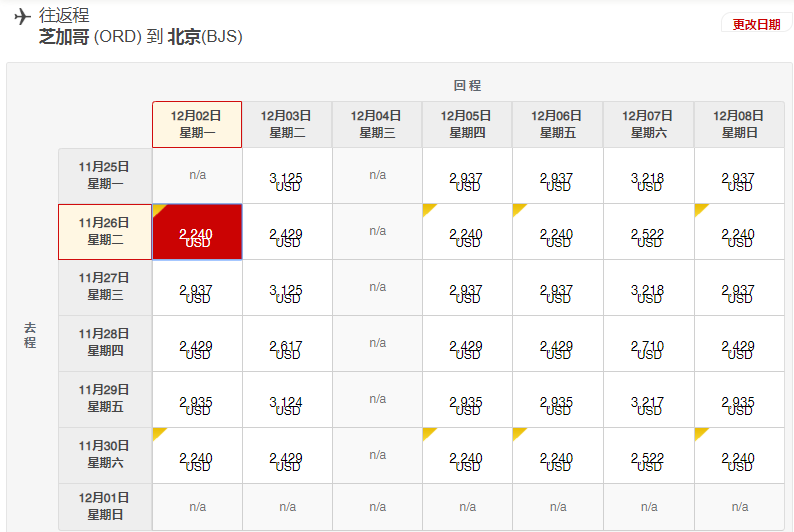The width and height of the screenshot is (794, 532).
Task: Pick 2,429 USD fare for 11月28日 and 12月02日
Action: (x=197, y=344)
